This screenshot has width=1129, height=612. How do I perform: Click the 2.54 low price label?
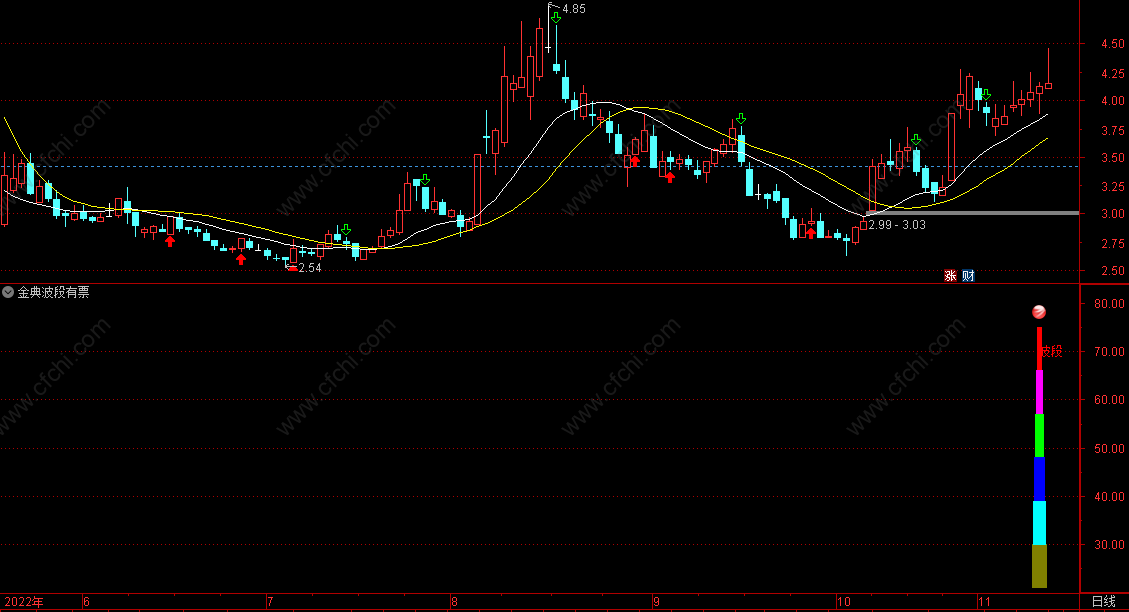click(310, 268)
